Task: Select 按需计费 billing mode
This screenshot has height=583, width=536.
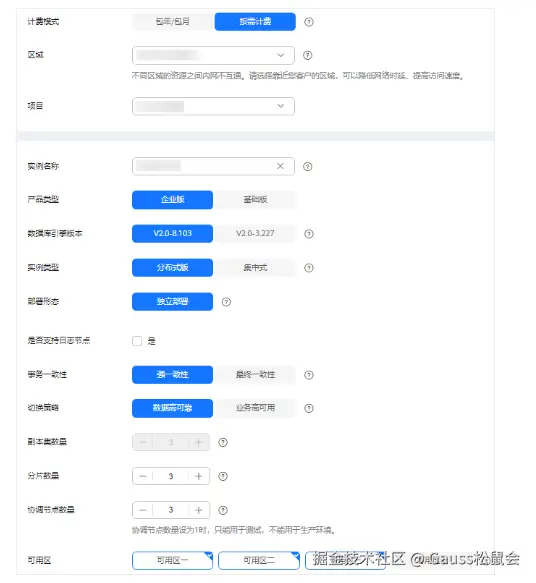Action: pos(255,22)
